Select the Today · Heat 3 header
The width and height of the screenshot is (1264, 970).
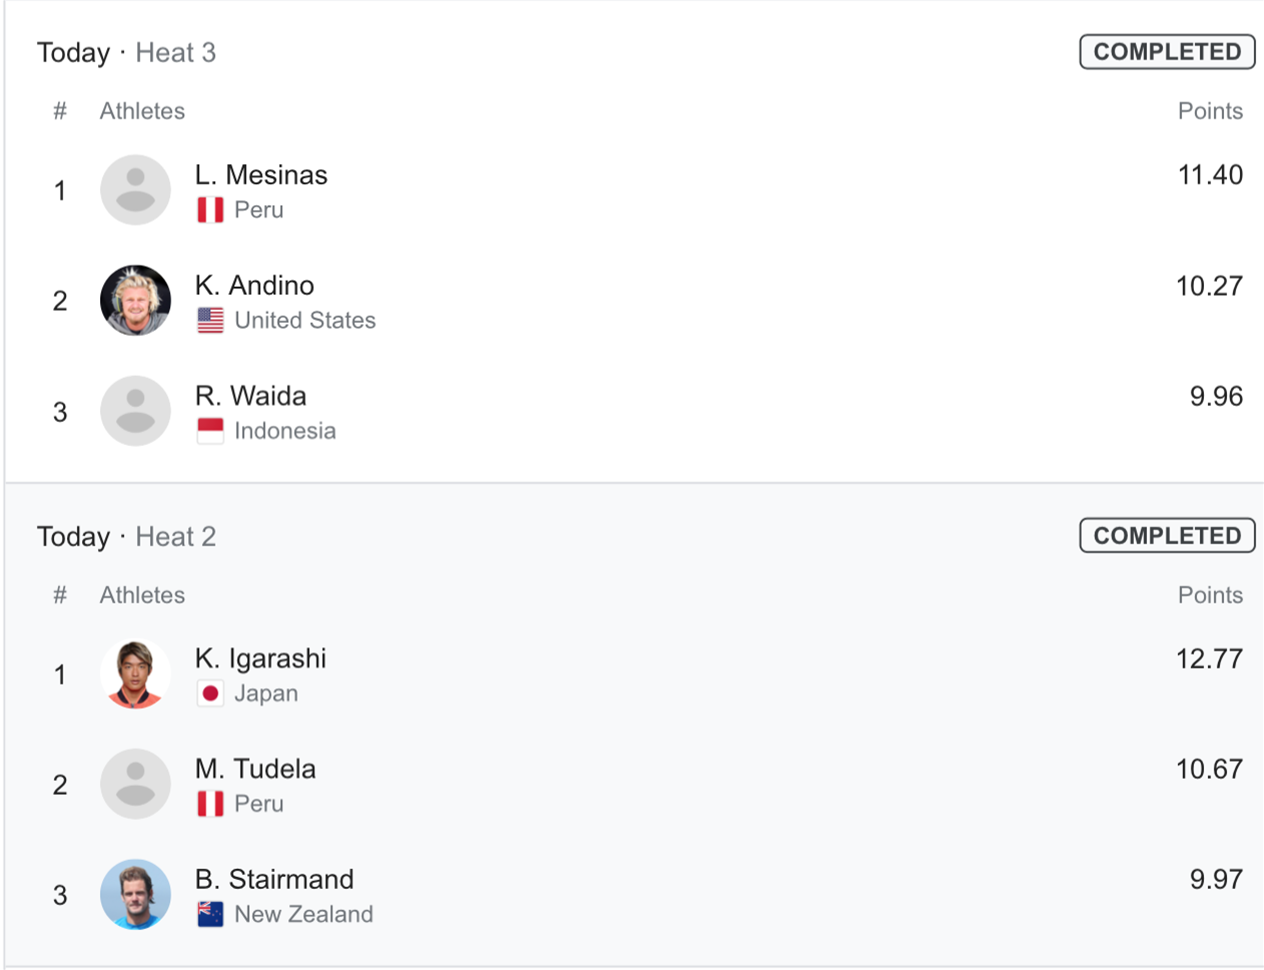[127, 52]
